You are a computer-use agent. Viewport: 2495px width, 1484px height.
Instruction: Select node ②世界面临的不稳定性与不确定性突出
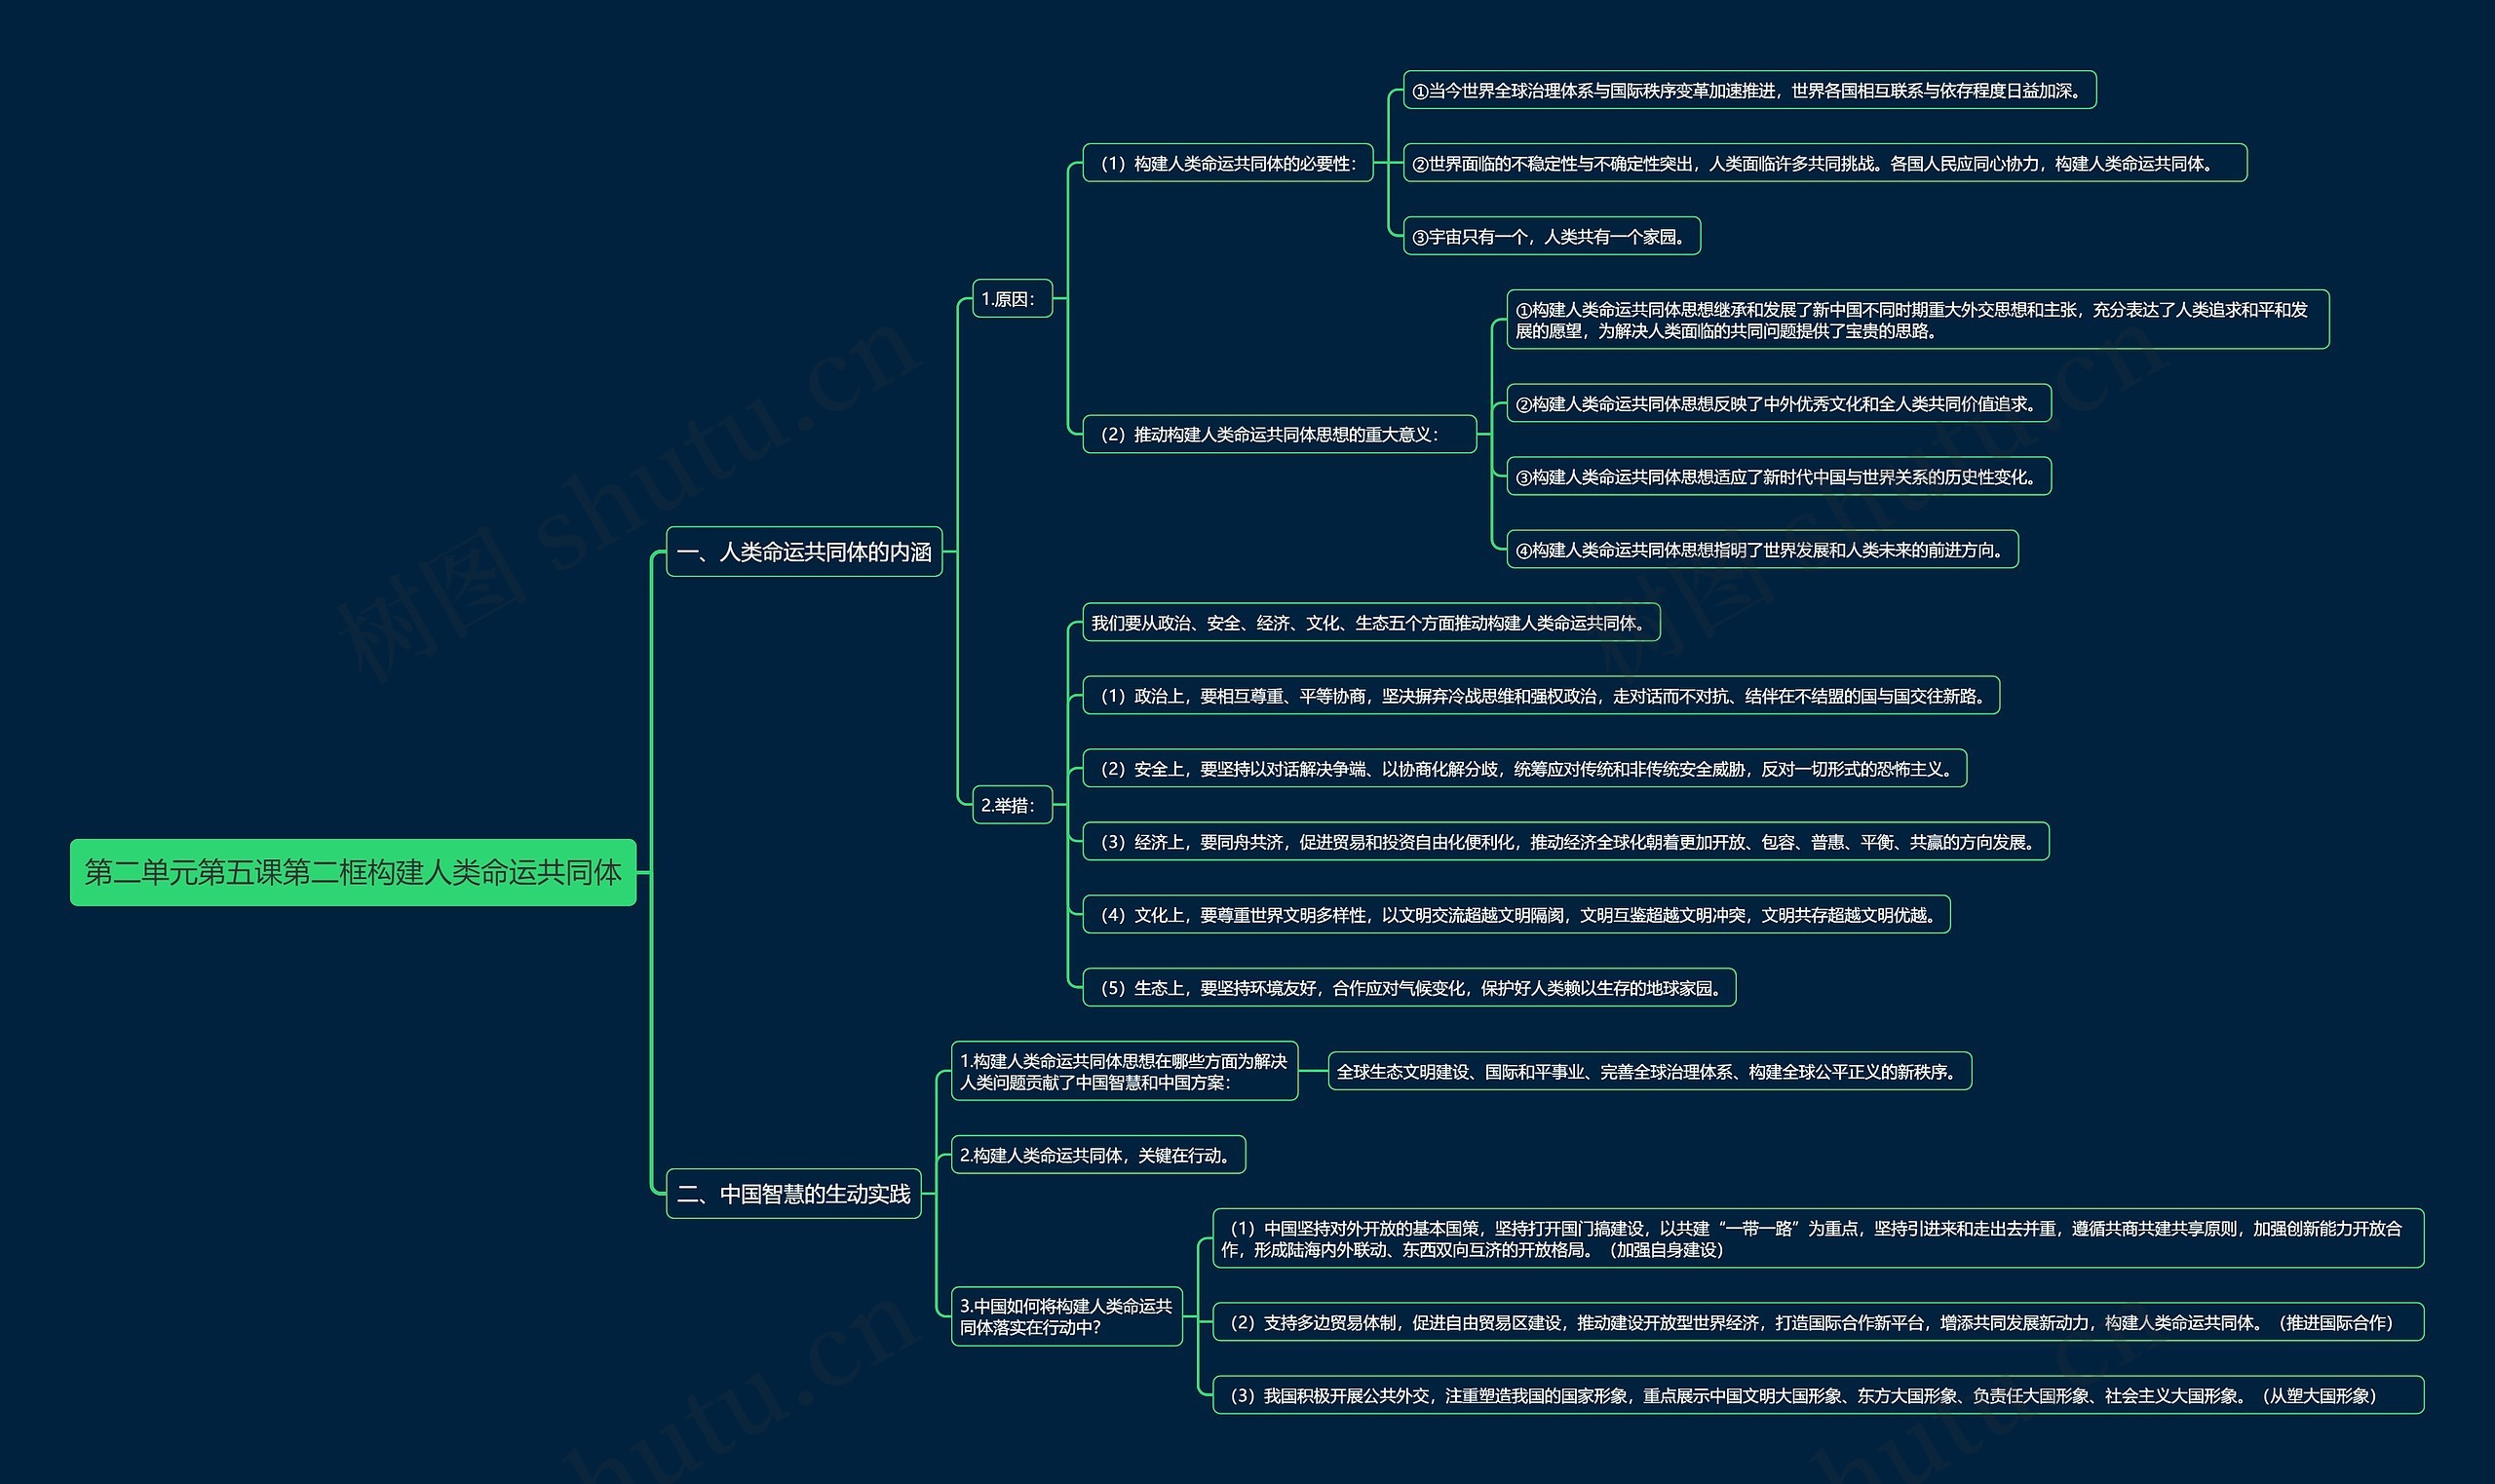(x=1824, y=163)
